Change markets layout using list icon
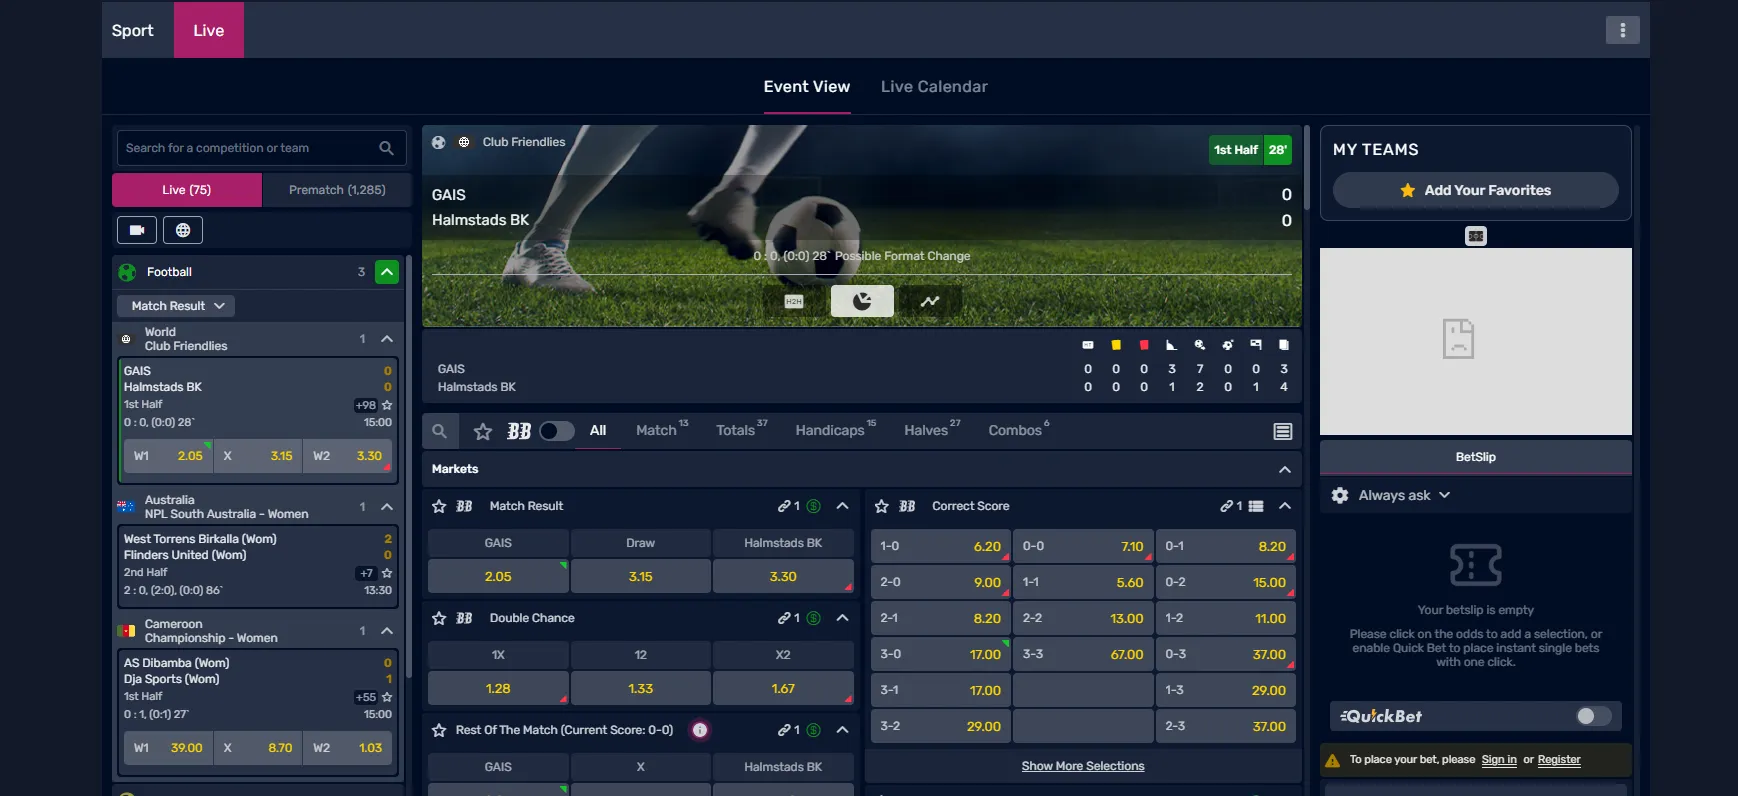Image resolution: width=1738 pixels, height=796 pixels. tap(1283, 431)
